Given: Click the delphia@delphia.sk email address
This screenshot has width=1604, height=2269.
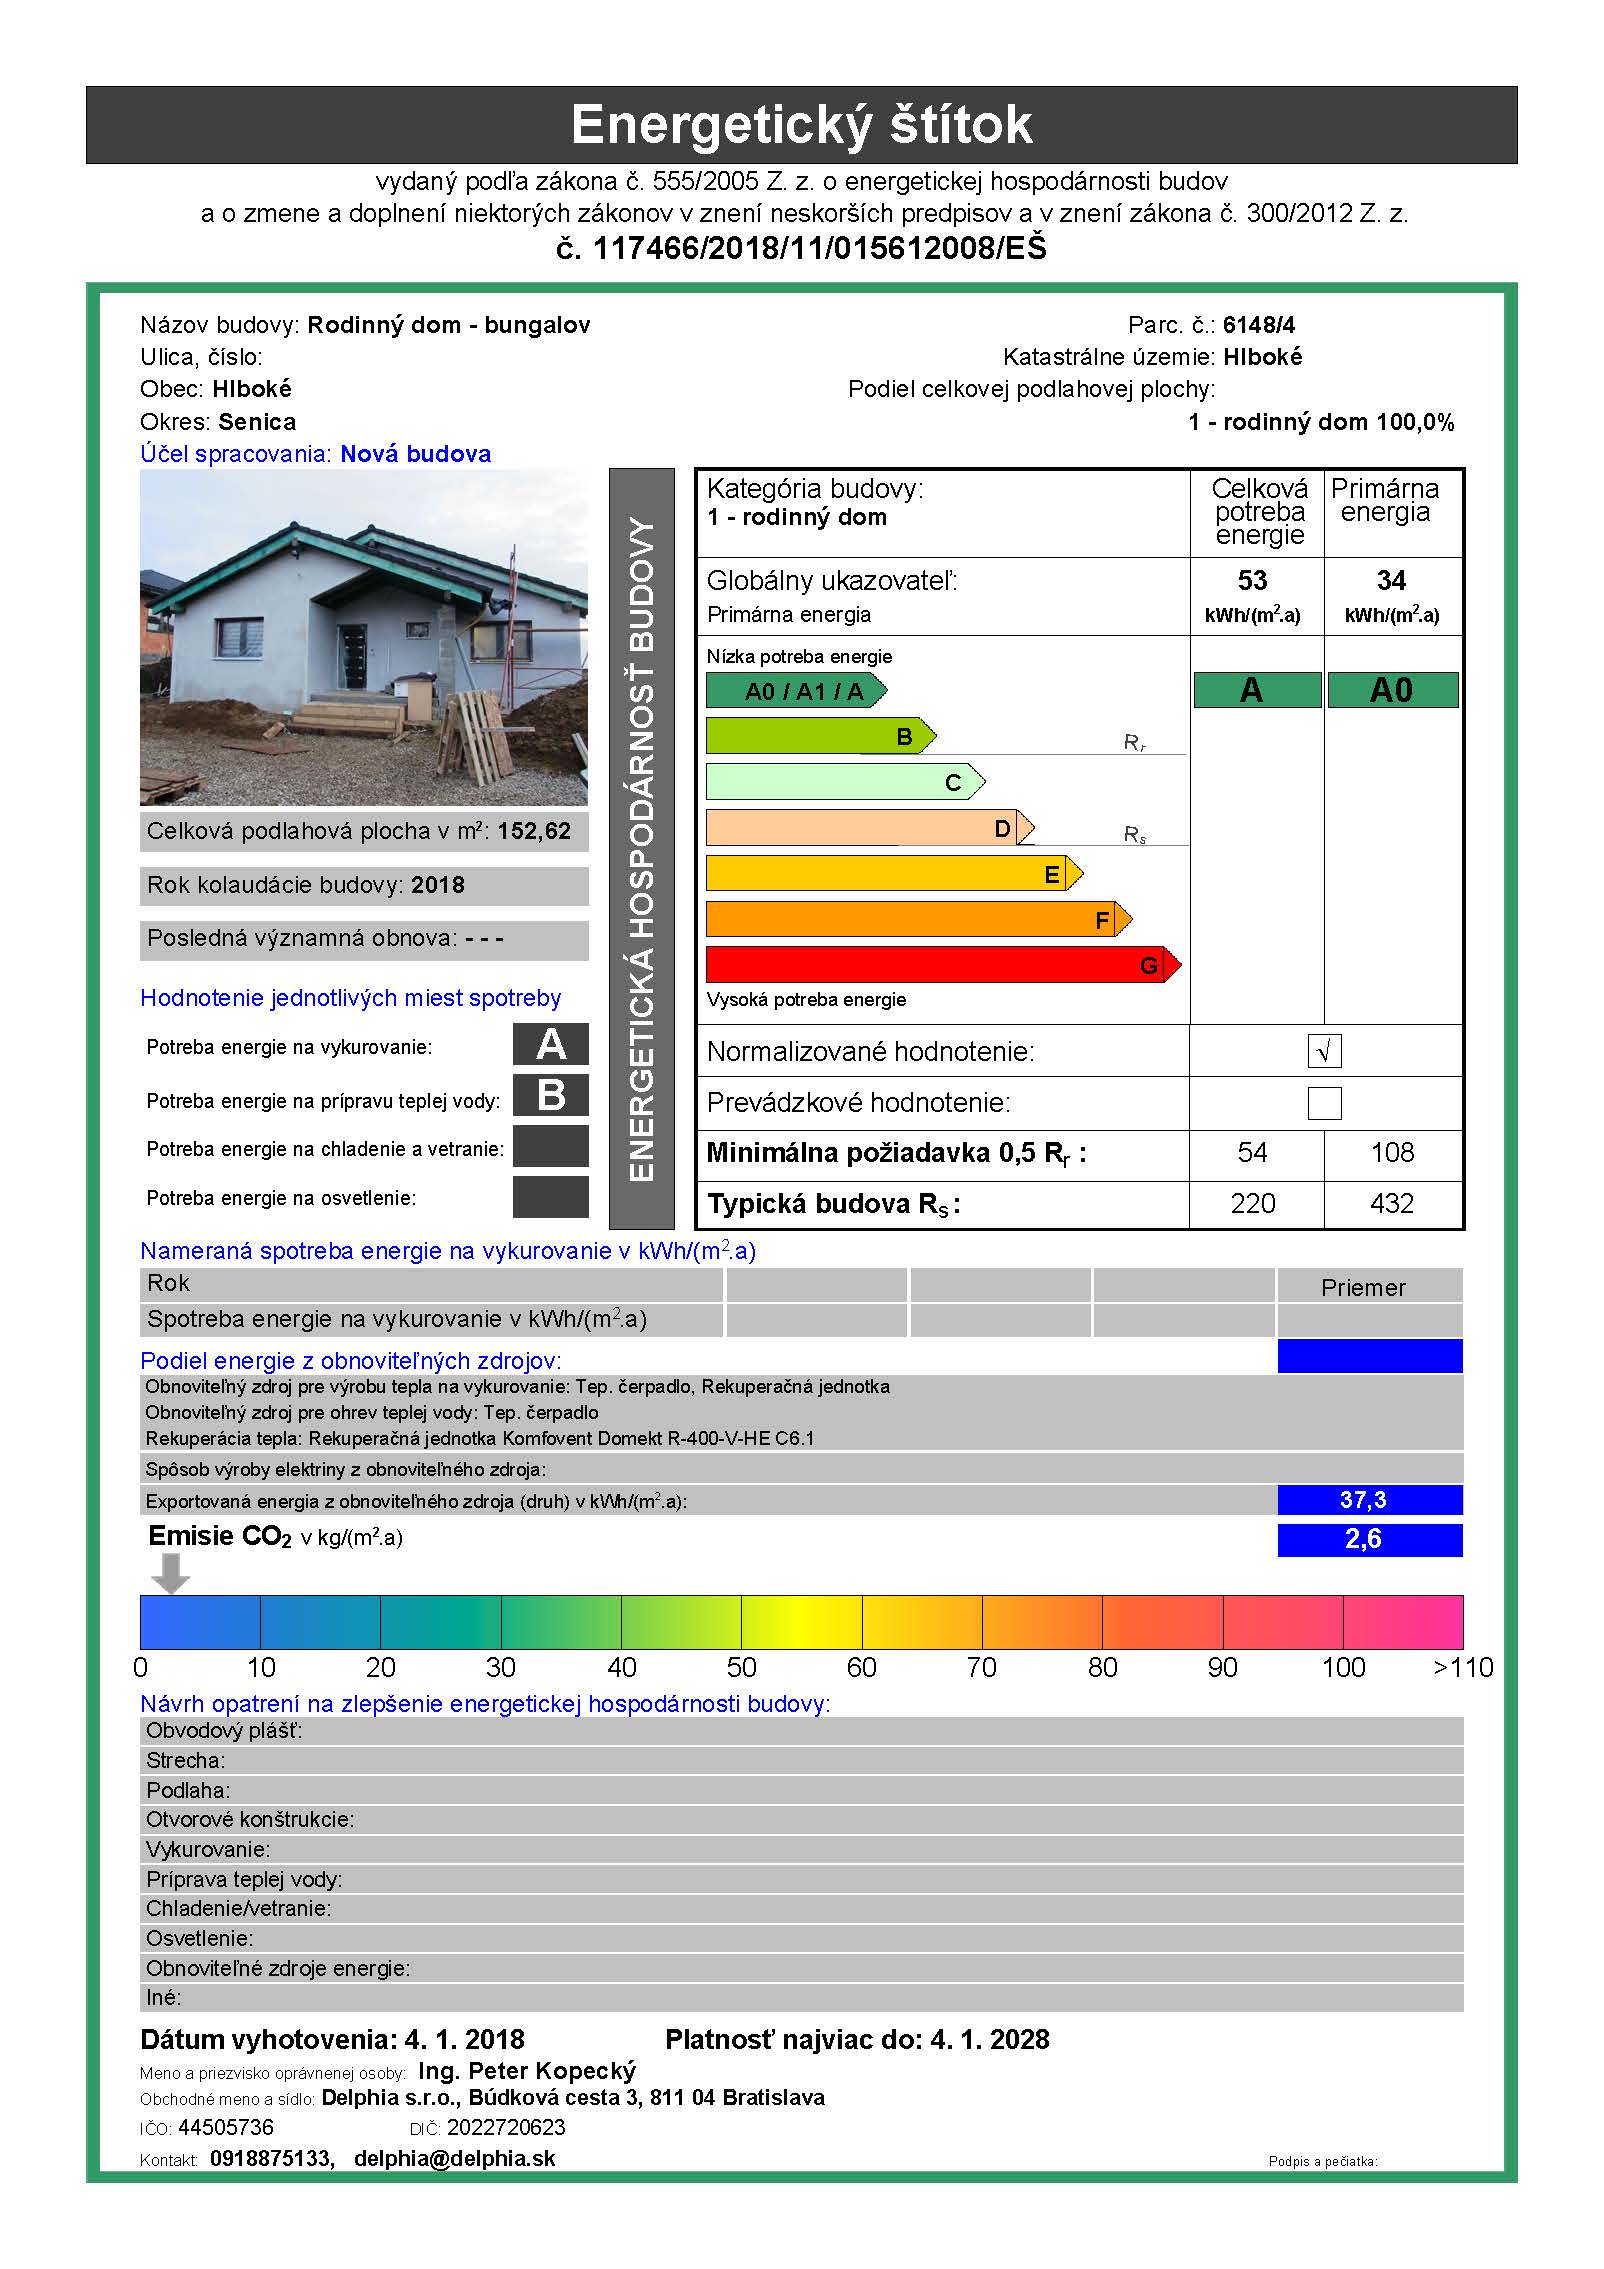Looking at the screenshot, I should click(x=454, y=2158).
